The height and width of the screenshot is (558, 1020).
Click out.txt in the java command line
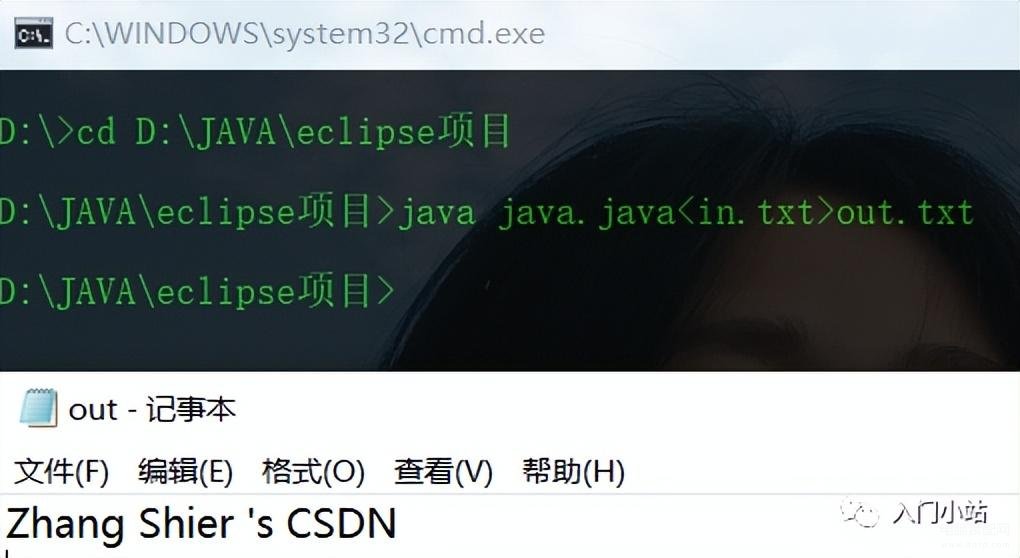pyautogui.click(x=905, y=213)
